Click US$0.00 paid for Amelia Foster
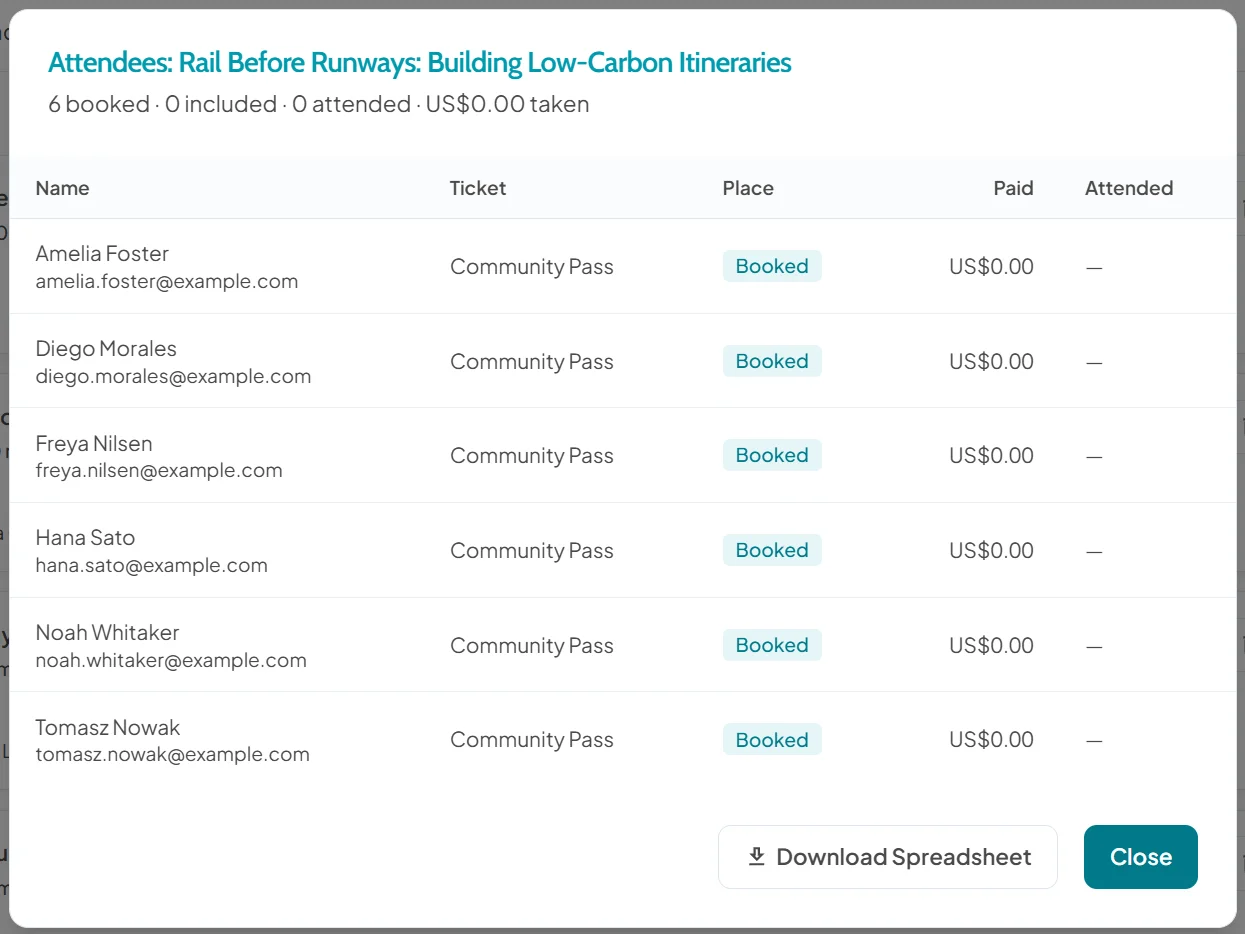 pos(991,267)
